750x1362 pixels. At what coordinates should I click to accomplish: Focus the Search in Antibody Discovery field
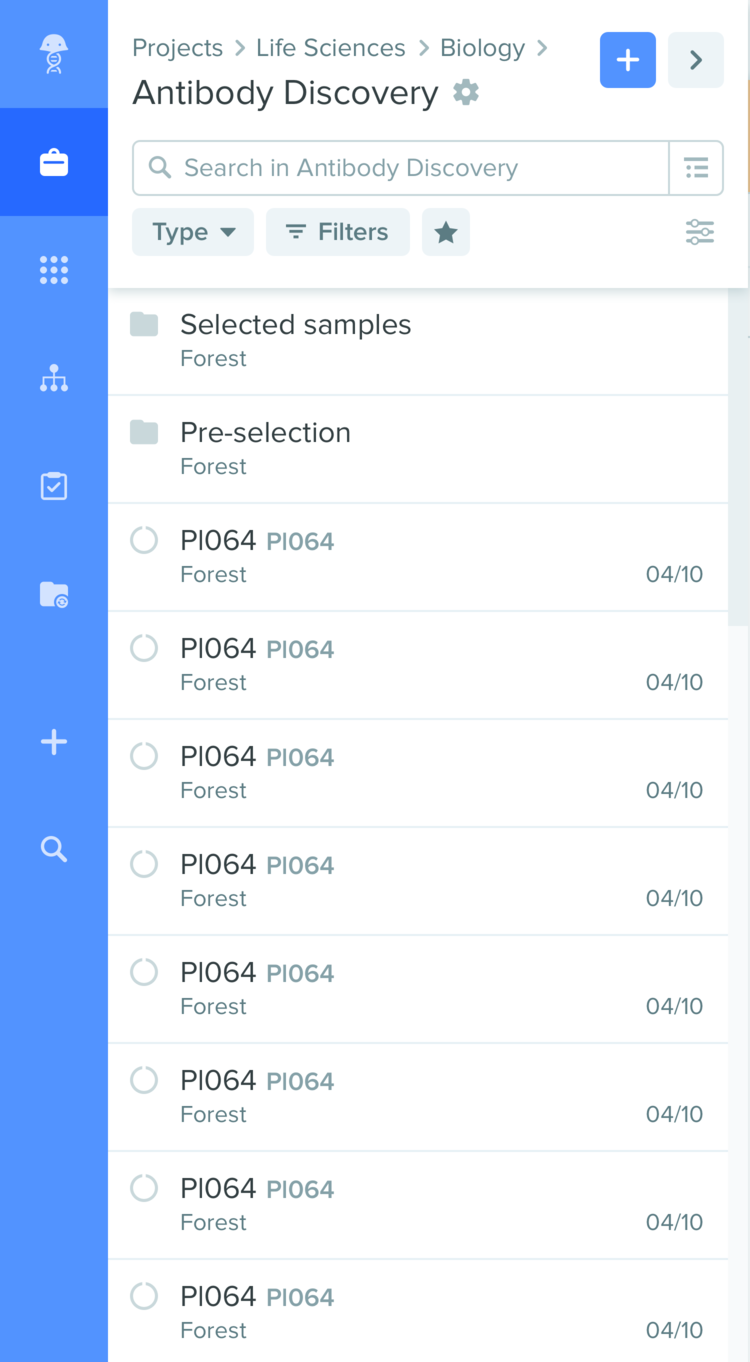[x=401, y=168]
